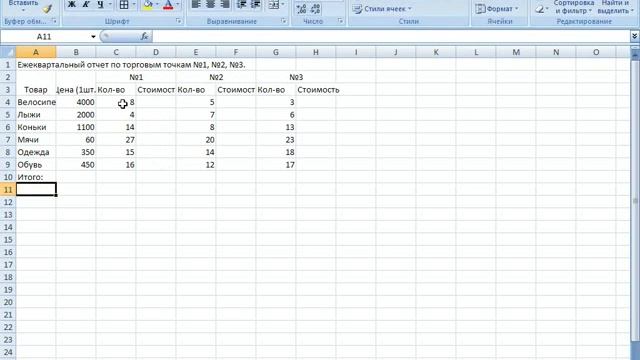Open Число group dialog launcher
The image size is (640, 360).
coord(340,21)
